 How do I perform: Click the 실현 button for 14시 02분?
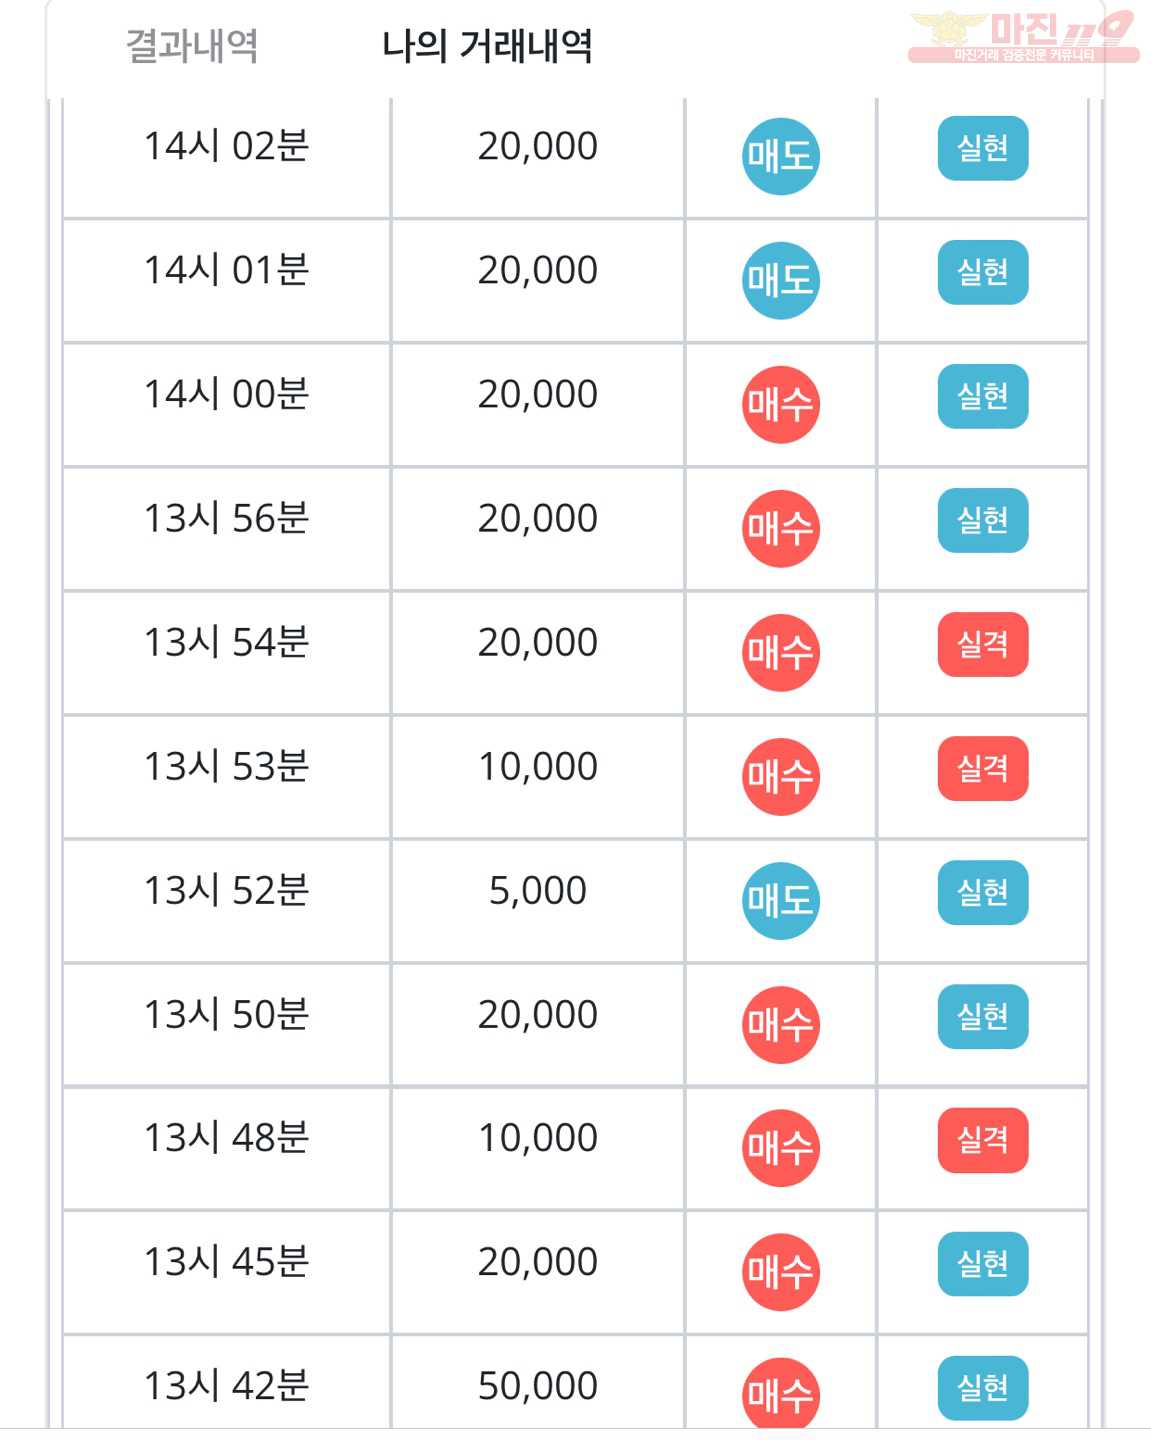point(983,148)
